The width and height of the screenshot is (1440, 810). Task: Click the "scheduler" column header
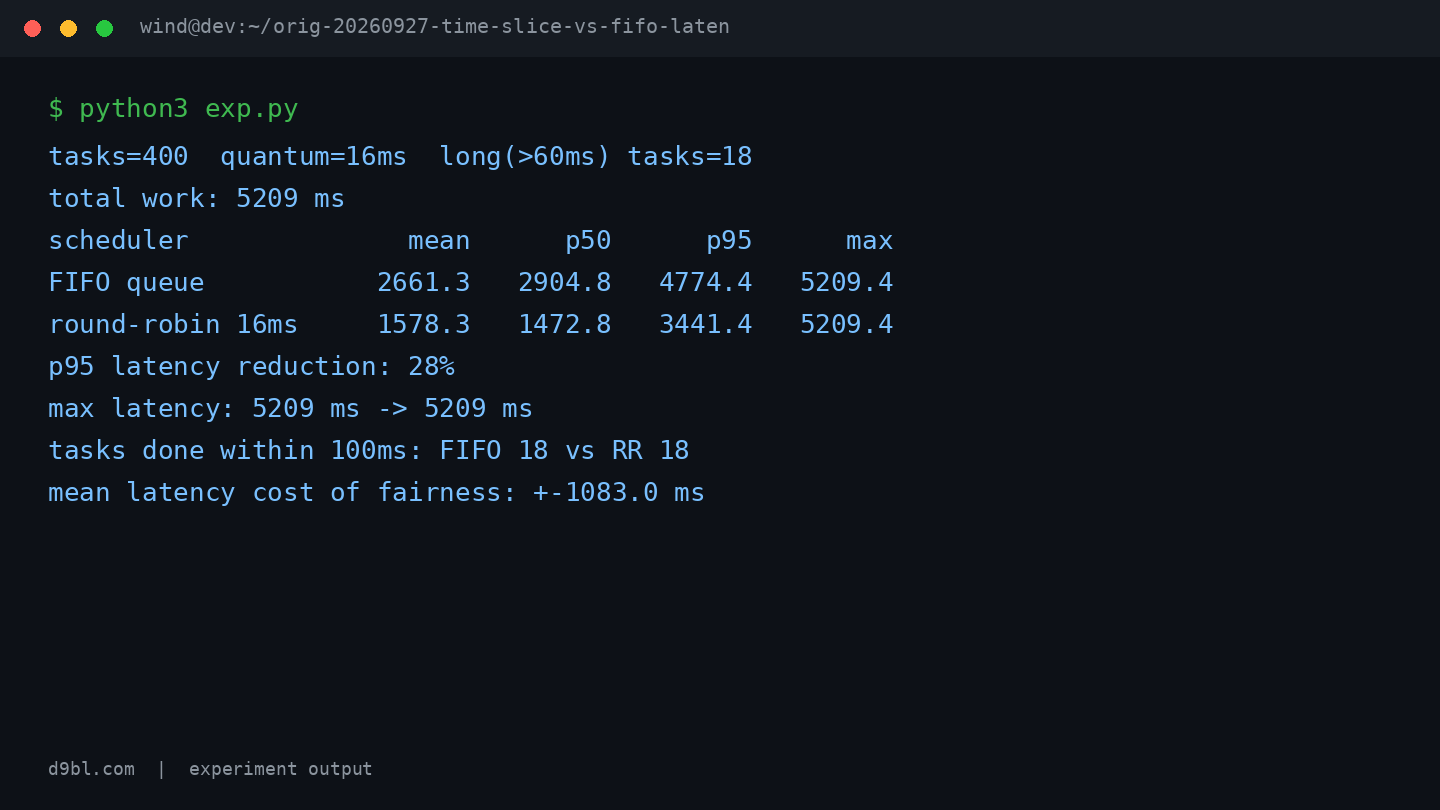[118, 241]
